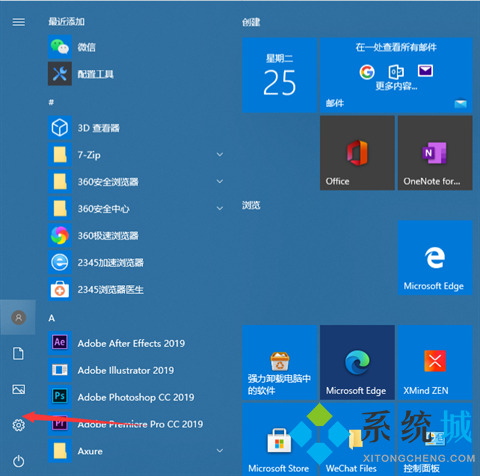Launch the 配置工具 configuration tool icon
Screen dimensions: 480x476
[x=60, y=74]
